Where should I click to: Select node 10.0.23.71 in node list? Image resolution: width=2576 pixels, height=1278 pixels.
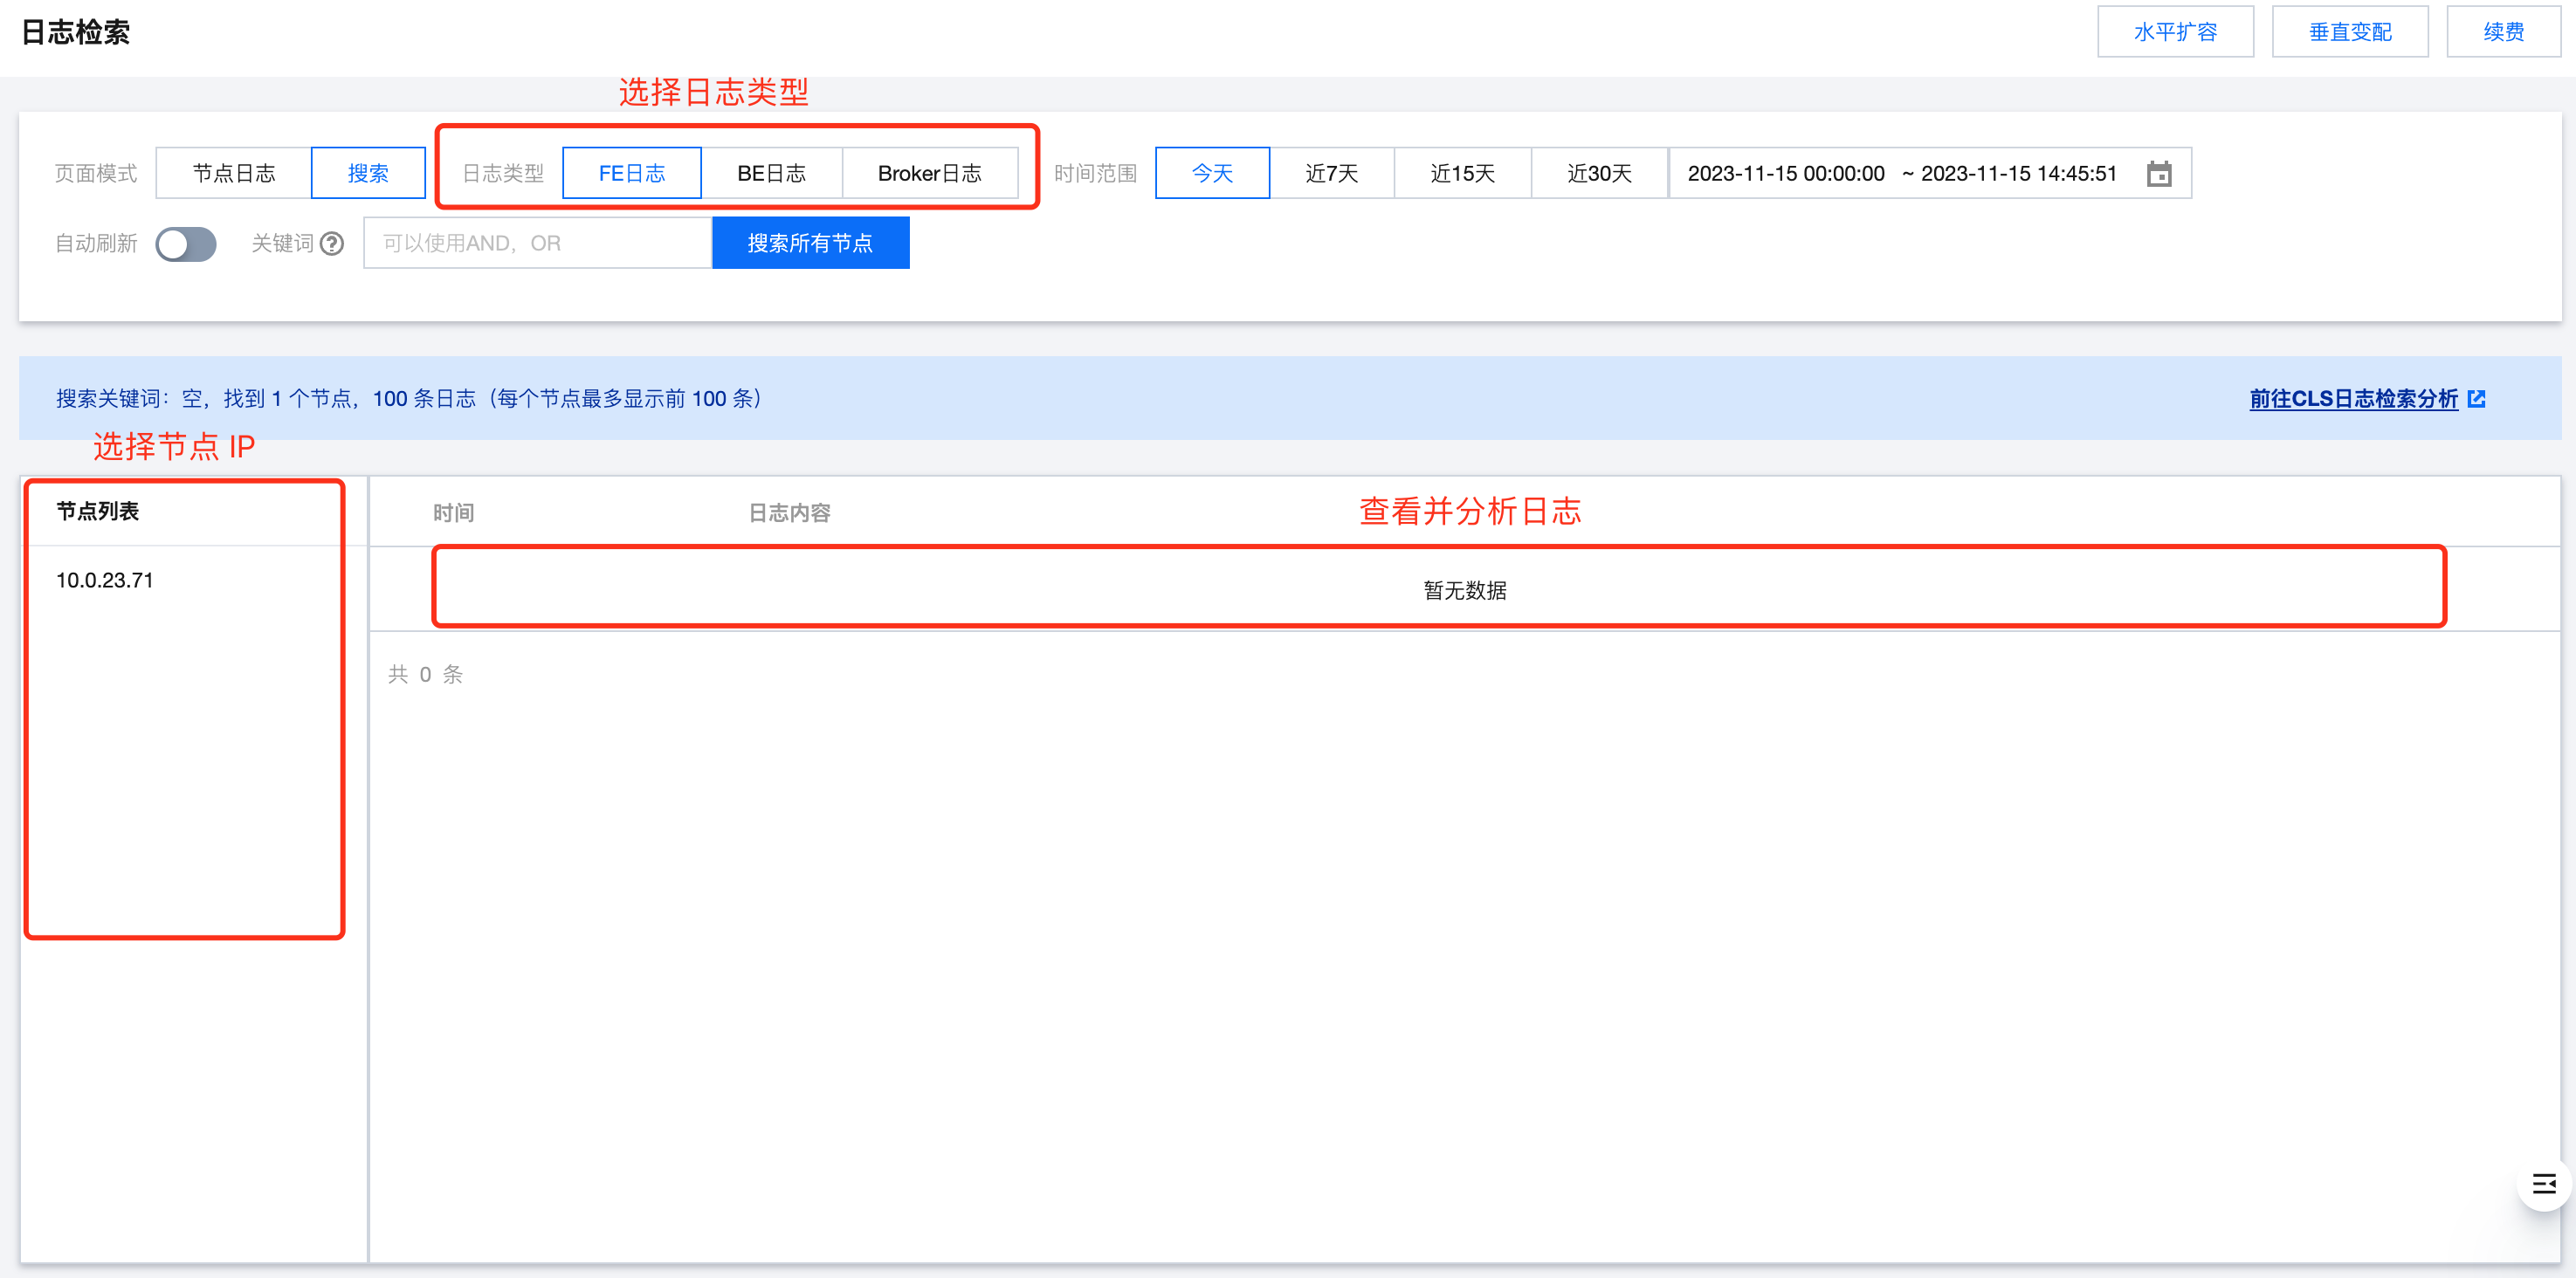click(105, 581)
